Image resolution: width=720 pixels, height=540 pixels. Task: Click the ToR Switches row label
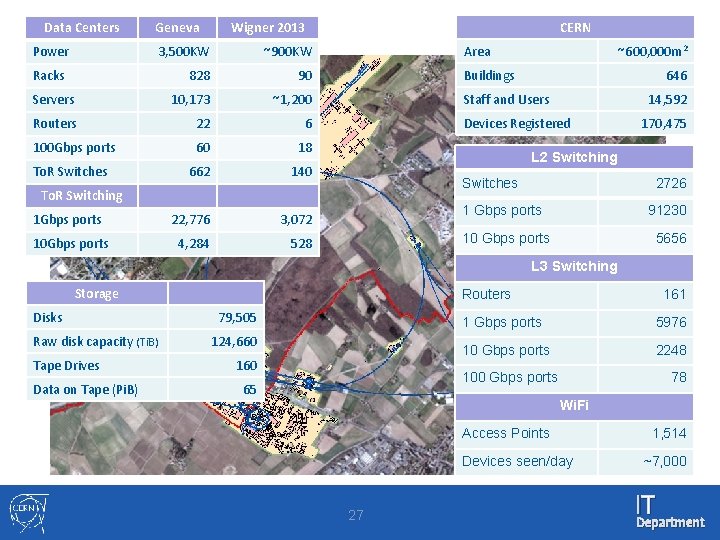[70, 172]
